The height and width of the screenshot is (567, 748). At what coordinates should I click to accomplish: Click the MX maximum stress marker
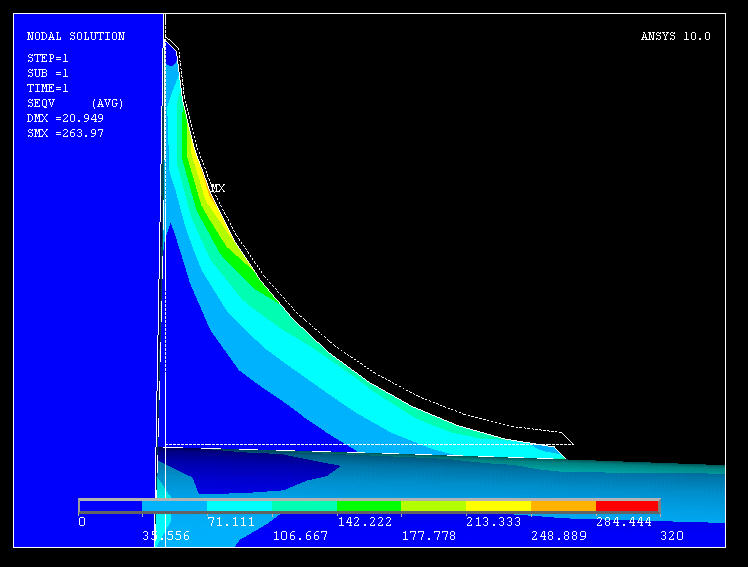[x=218, y=188]
